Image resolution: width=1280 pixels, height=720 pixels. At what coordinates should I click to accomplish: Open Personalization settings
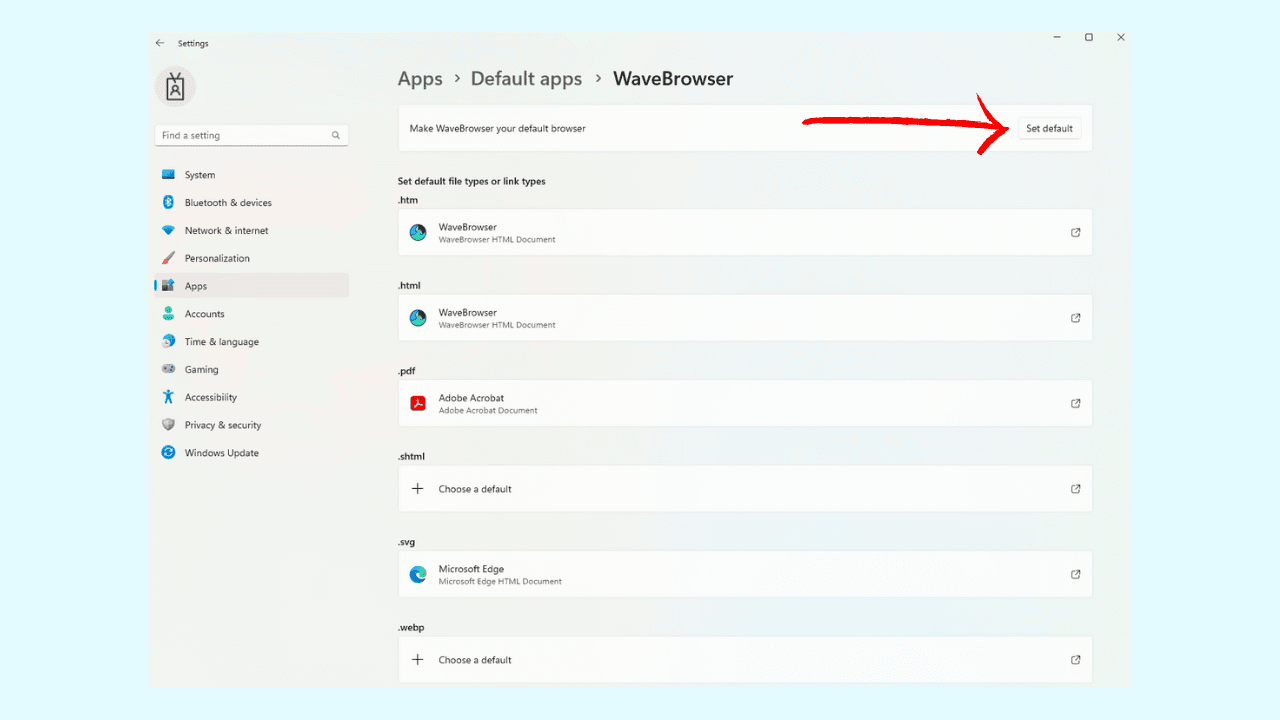point(216,258)
